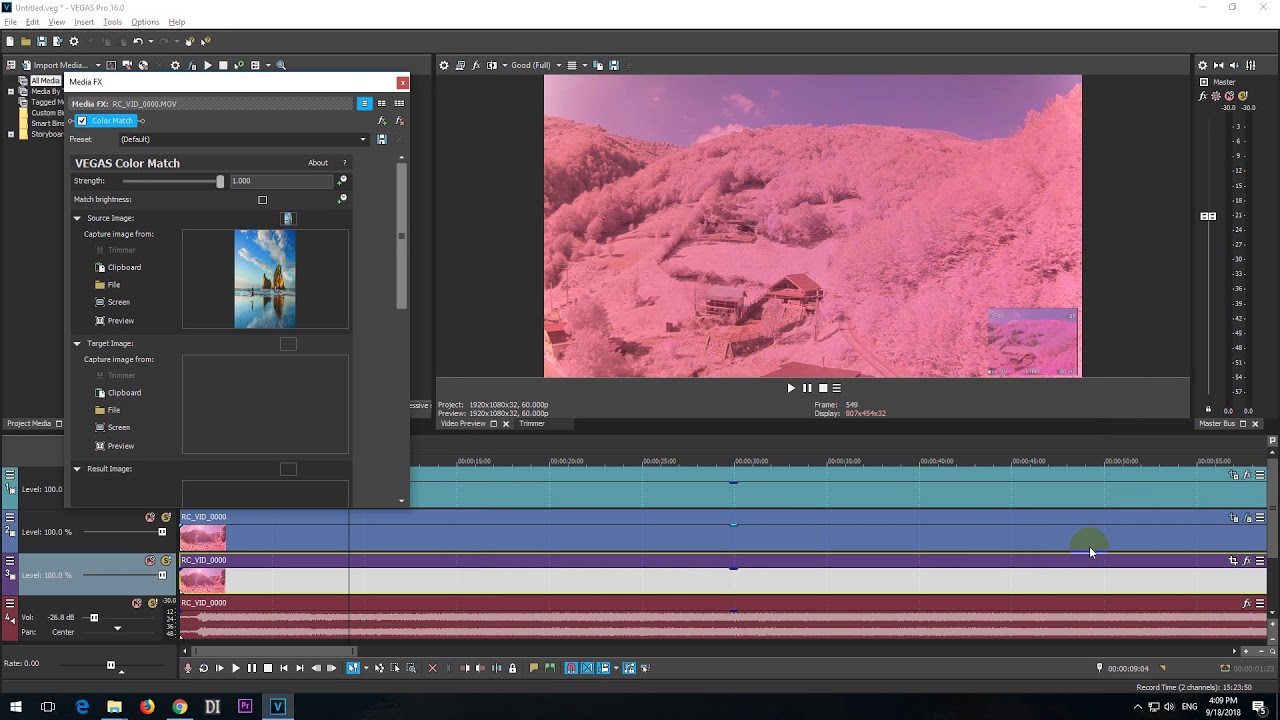Solo audio track 4
This screenshot has height=720, width=1280.
pyautogui.click(x=153, y=603)
